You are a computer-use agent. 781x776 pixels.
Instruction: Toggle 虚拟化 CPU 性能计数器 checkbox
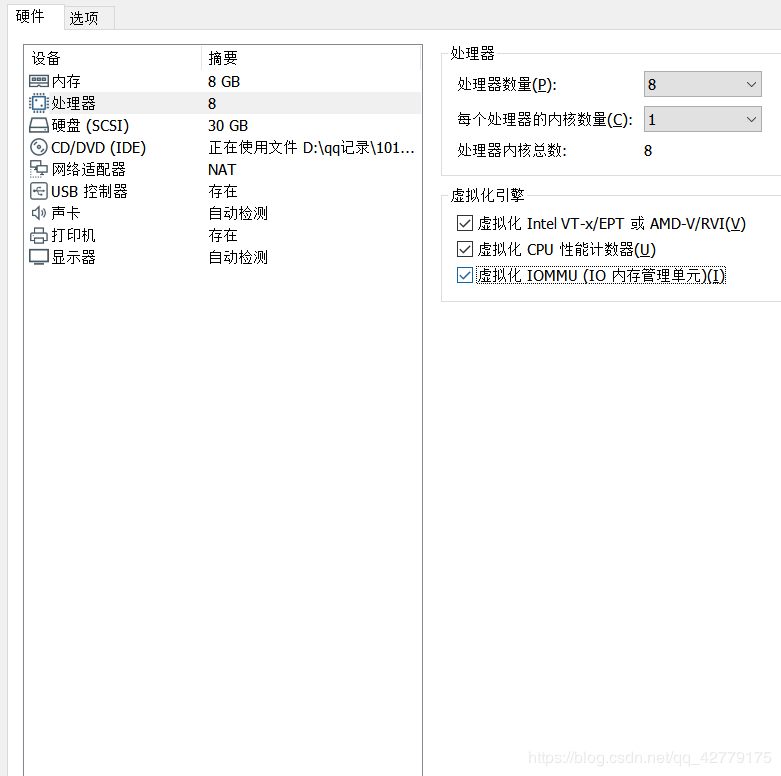(x=464, y=249)
